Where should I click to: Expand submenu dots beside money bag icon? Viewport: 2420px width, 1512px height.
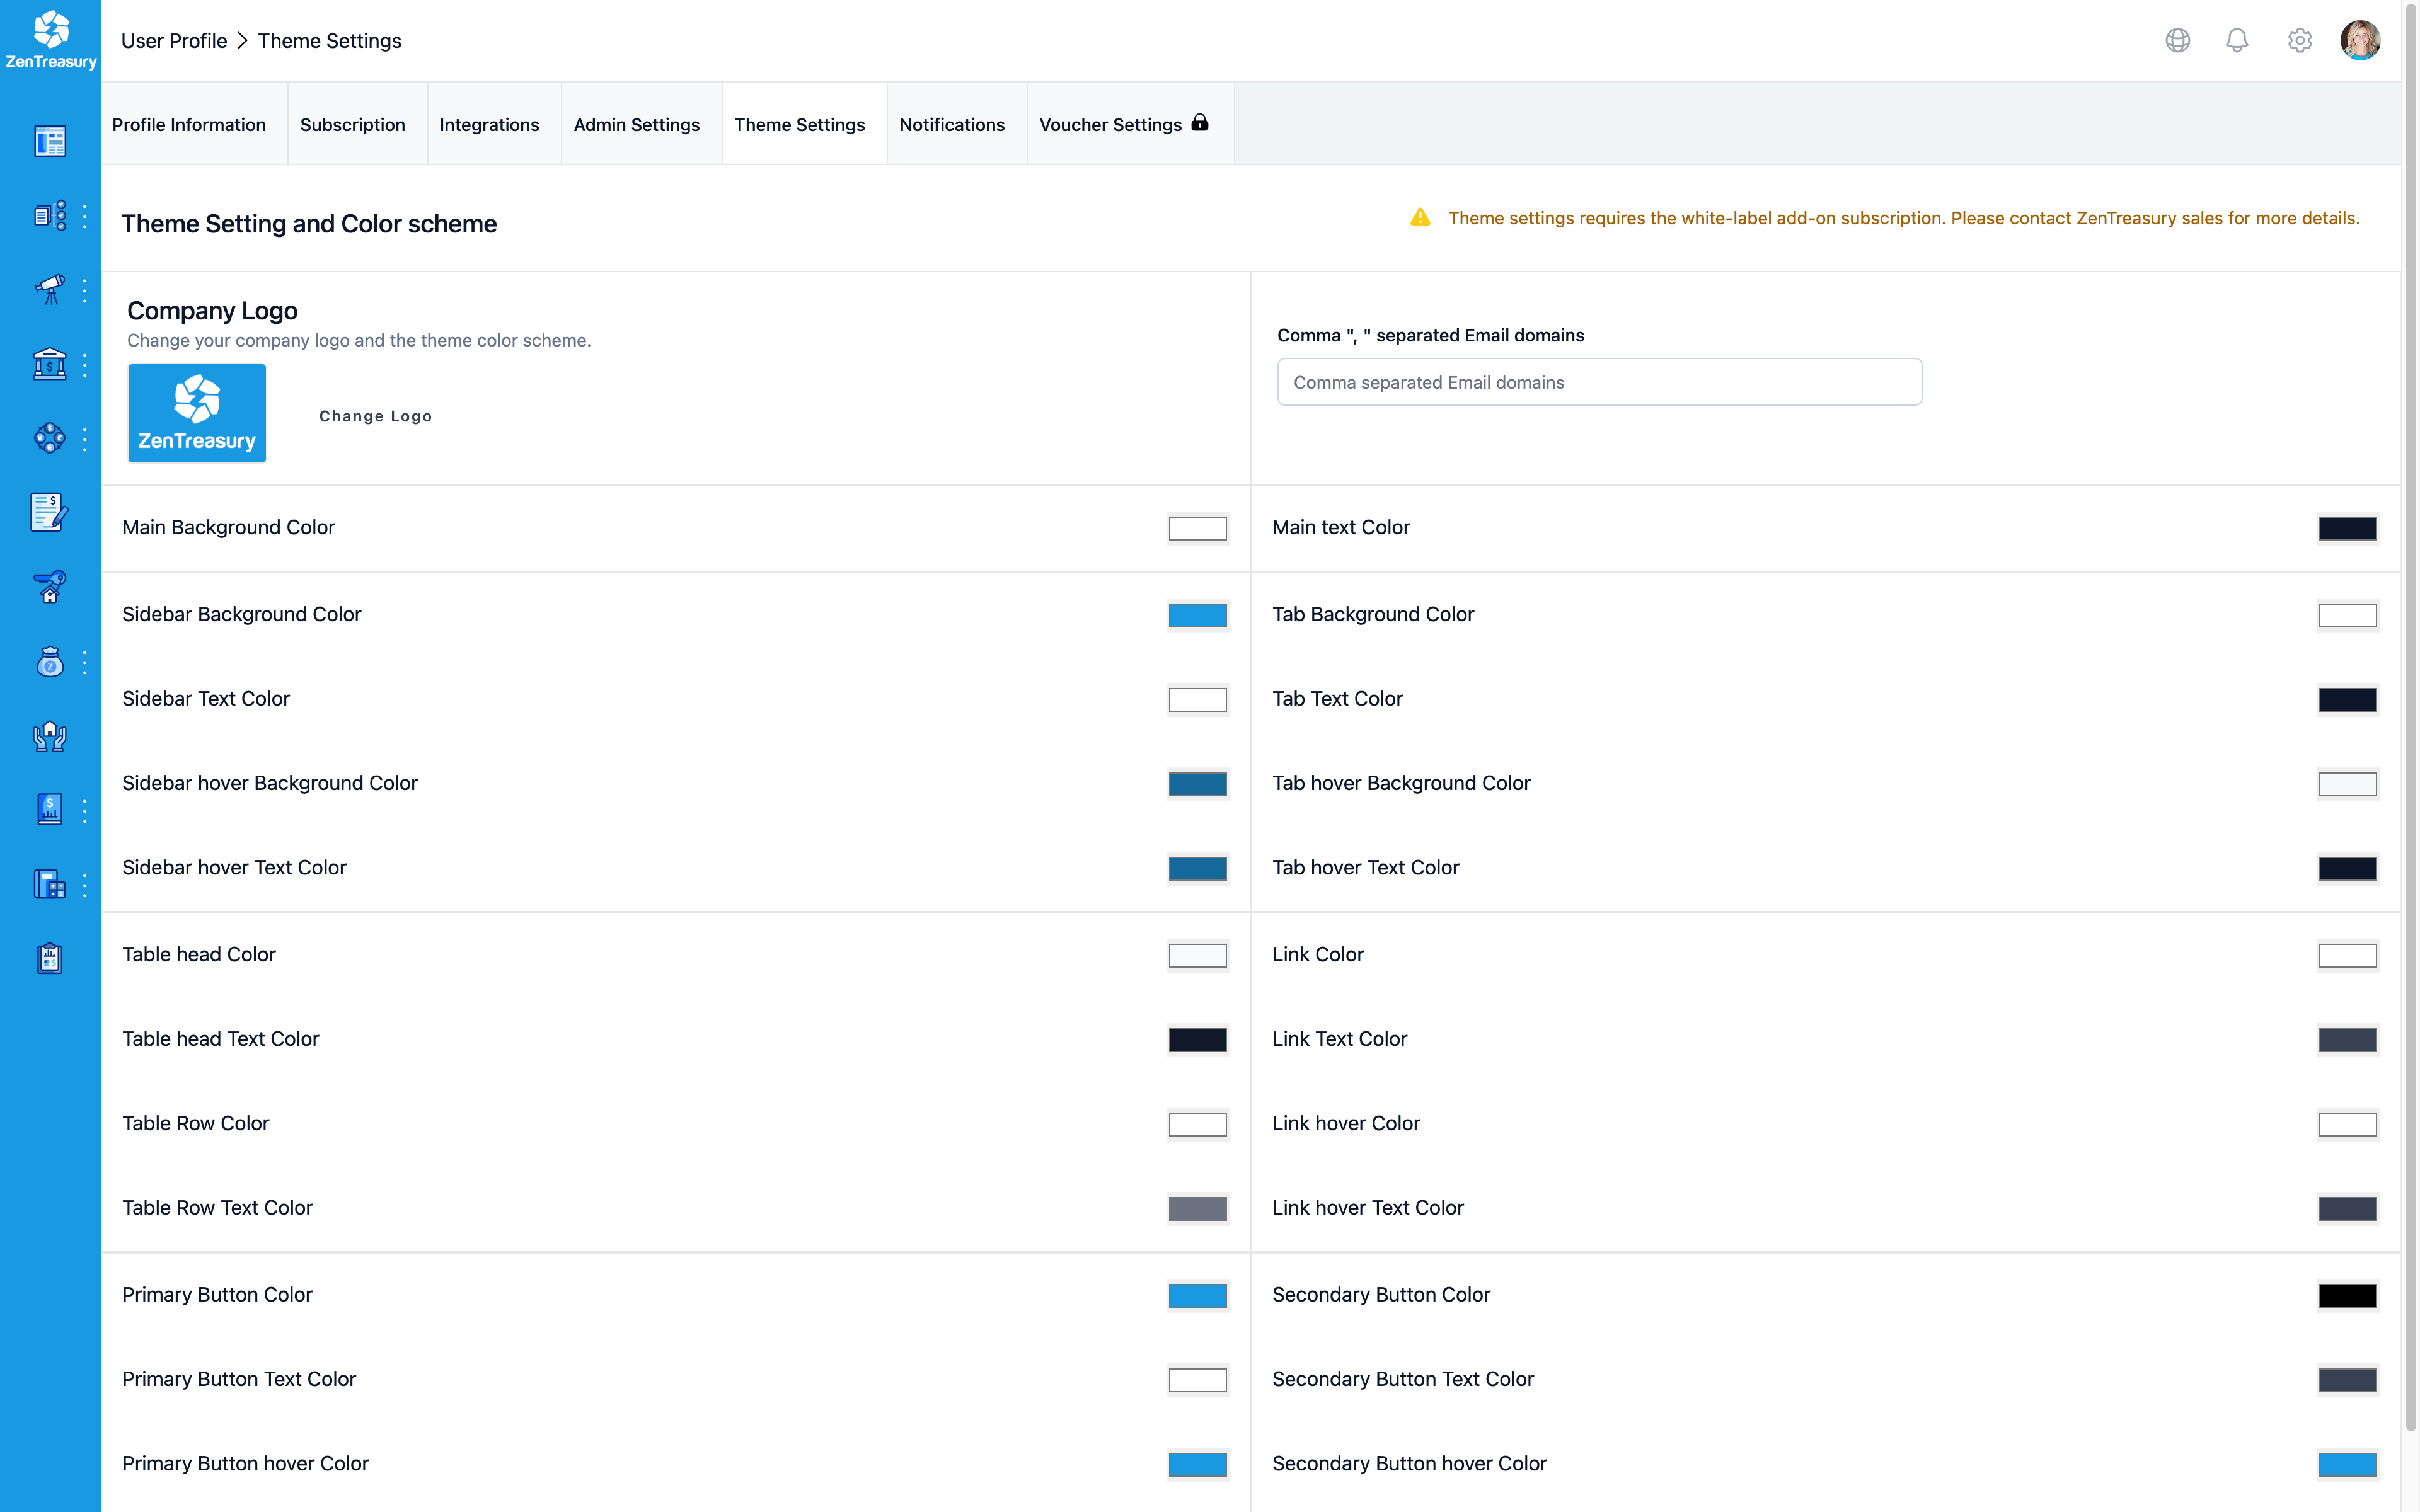coord(85,662)
